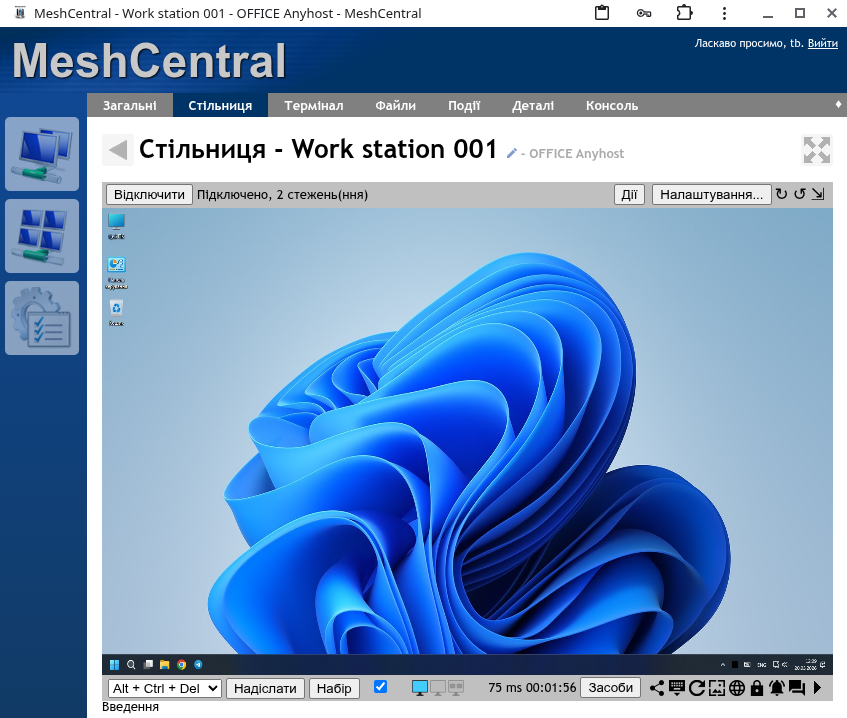Viewport: 847px width, 718px height.
Task: Toggle full-screen using the four-arrows icon
Action: 817,150
